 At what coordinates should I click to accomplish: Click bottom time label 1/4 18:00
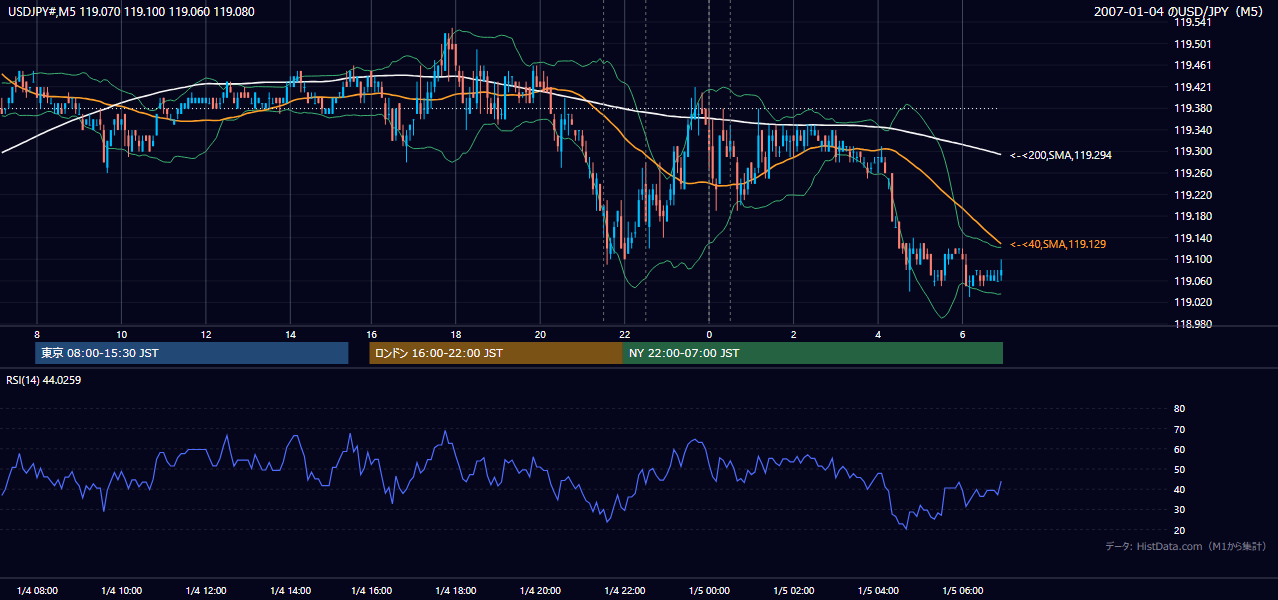(457, 590)
